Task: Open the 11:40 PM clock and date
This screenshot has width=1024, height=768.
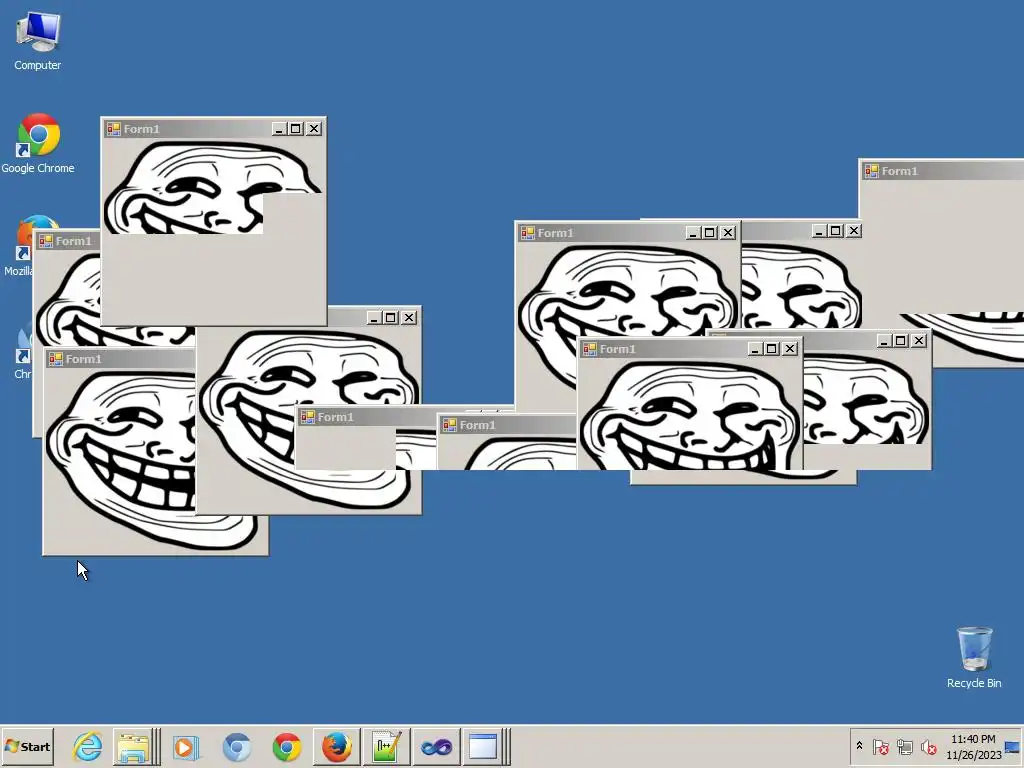Action: point(973,746)
